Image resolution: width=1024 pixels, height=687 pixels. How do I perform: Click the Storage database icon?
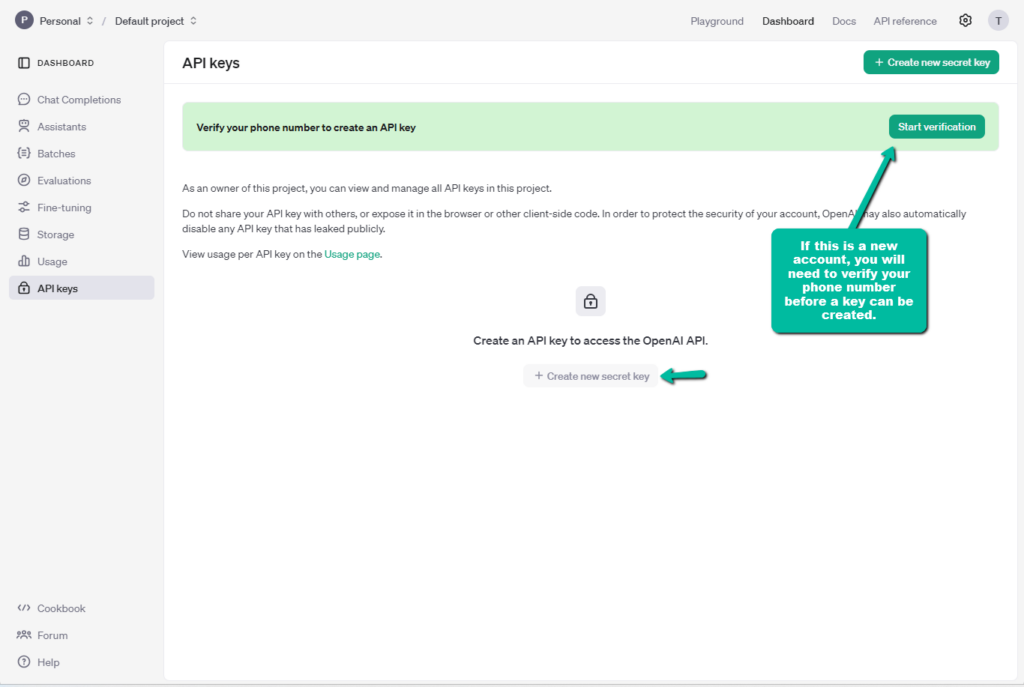(x=24, y=234)
